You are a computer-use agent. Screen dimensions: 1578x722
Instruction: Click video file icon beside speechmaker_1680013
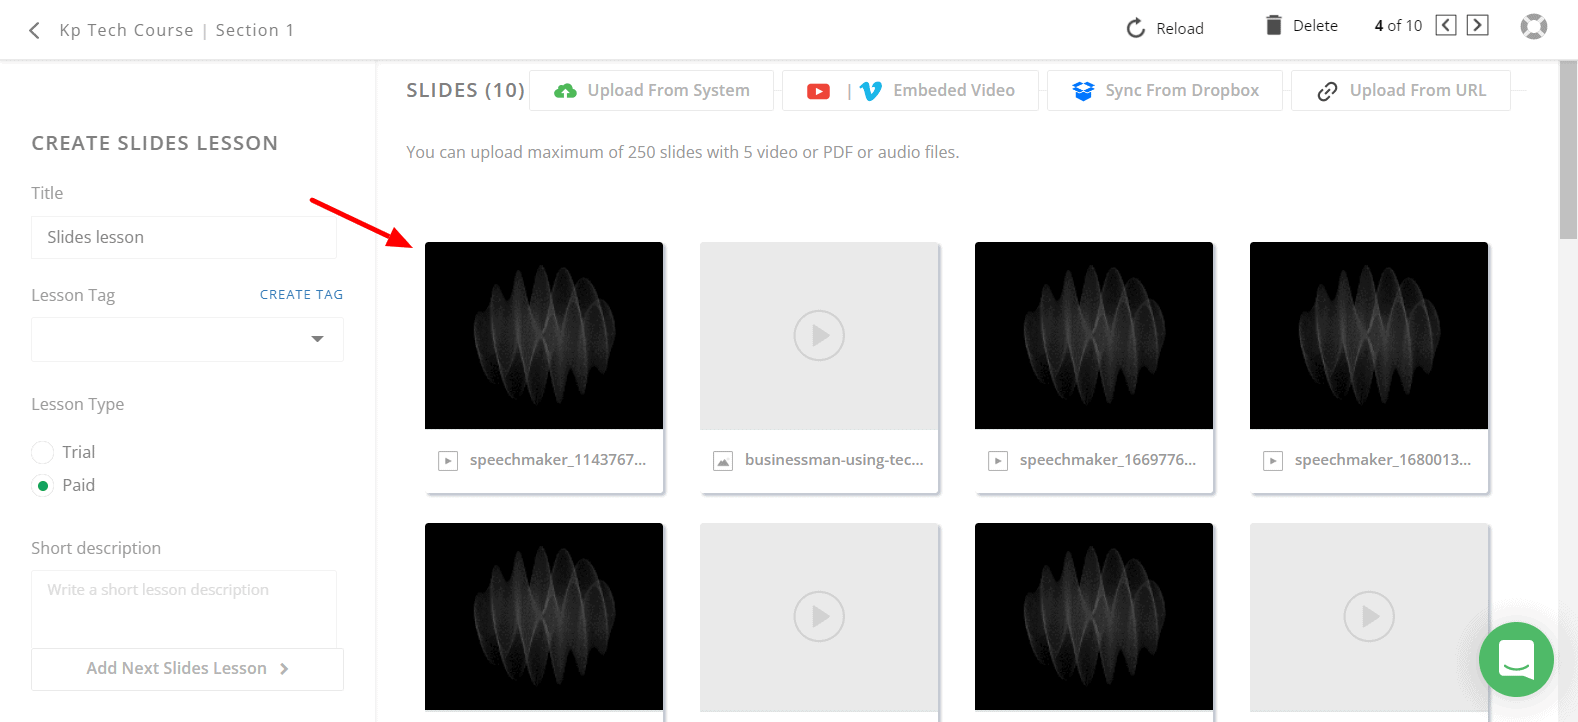point(1273,461)
